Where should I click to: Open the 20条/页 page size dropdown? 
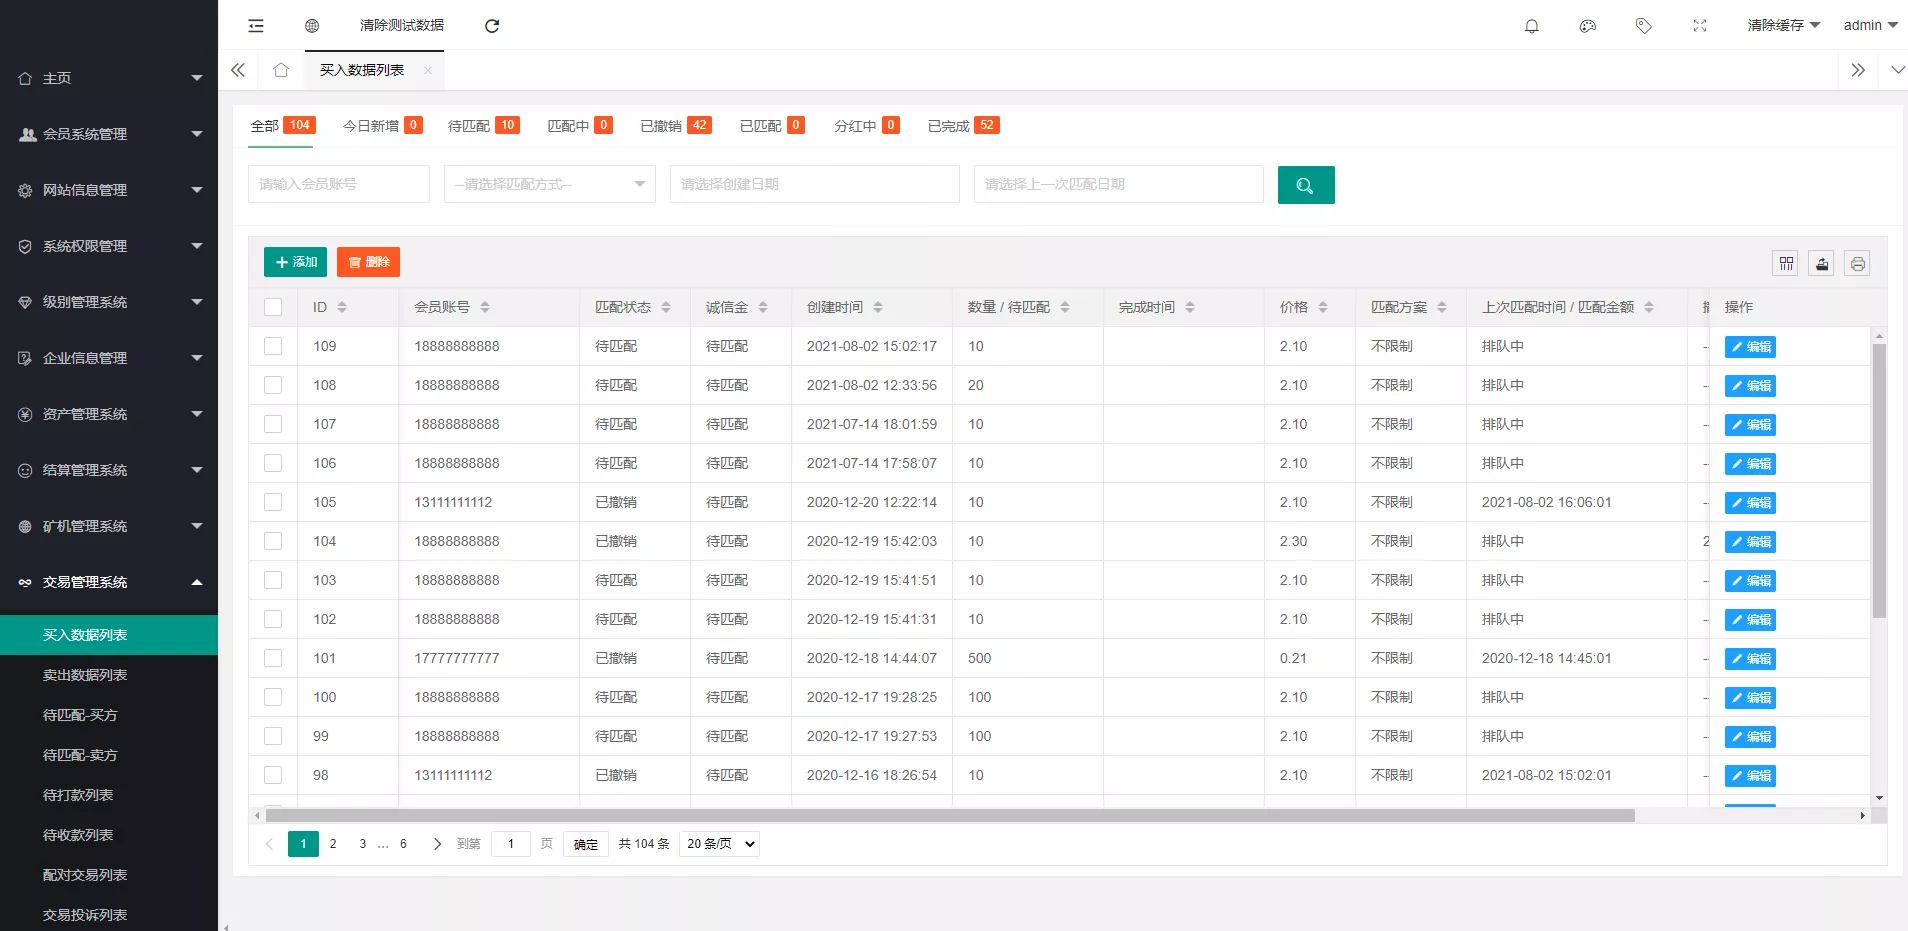pyautogui.click(x=718, y=844)
